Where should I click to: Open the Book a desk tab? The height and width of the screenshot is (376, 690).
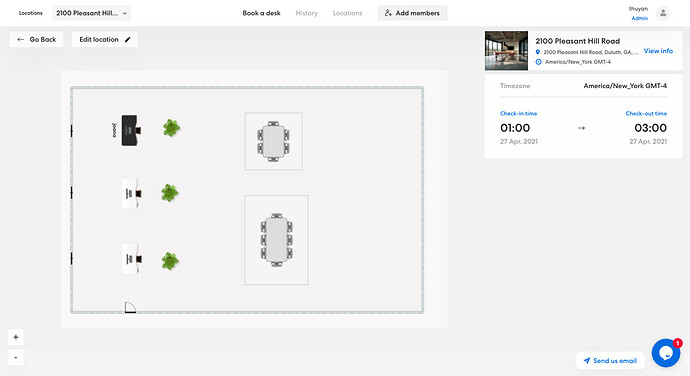261,13
